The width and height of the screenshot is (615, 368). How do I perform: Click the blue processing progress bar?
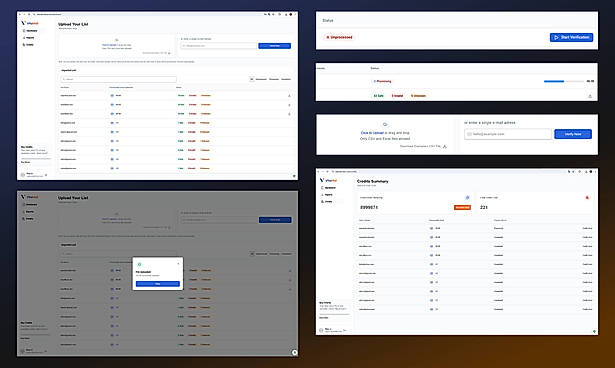[564, 81]
